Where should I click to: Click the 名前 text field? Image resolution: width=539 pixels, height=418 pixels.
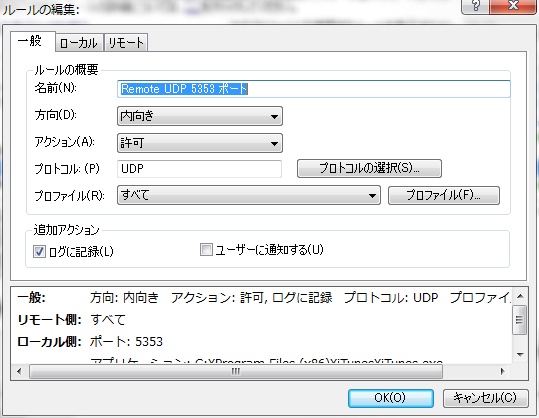click(x=314, y=89)
